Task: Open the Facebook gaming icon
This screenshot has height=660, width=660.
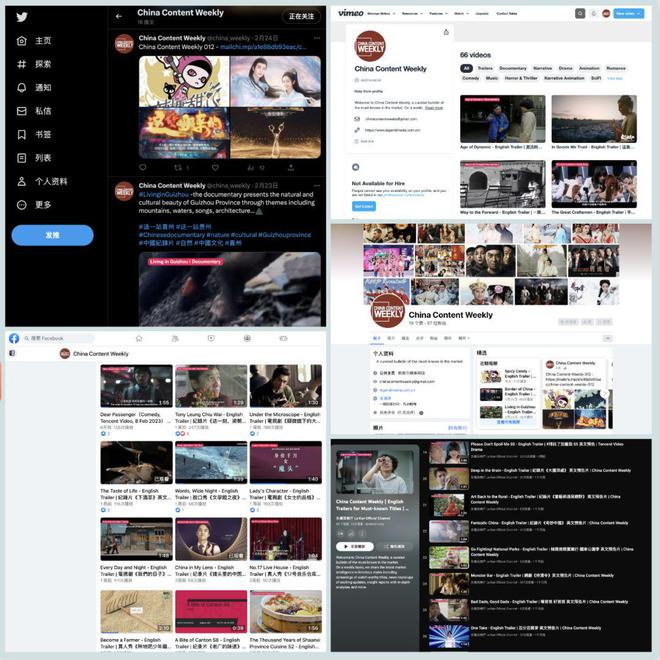Action: click(283, 338)
